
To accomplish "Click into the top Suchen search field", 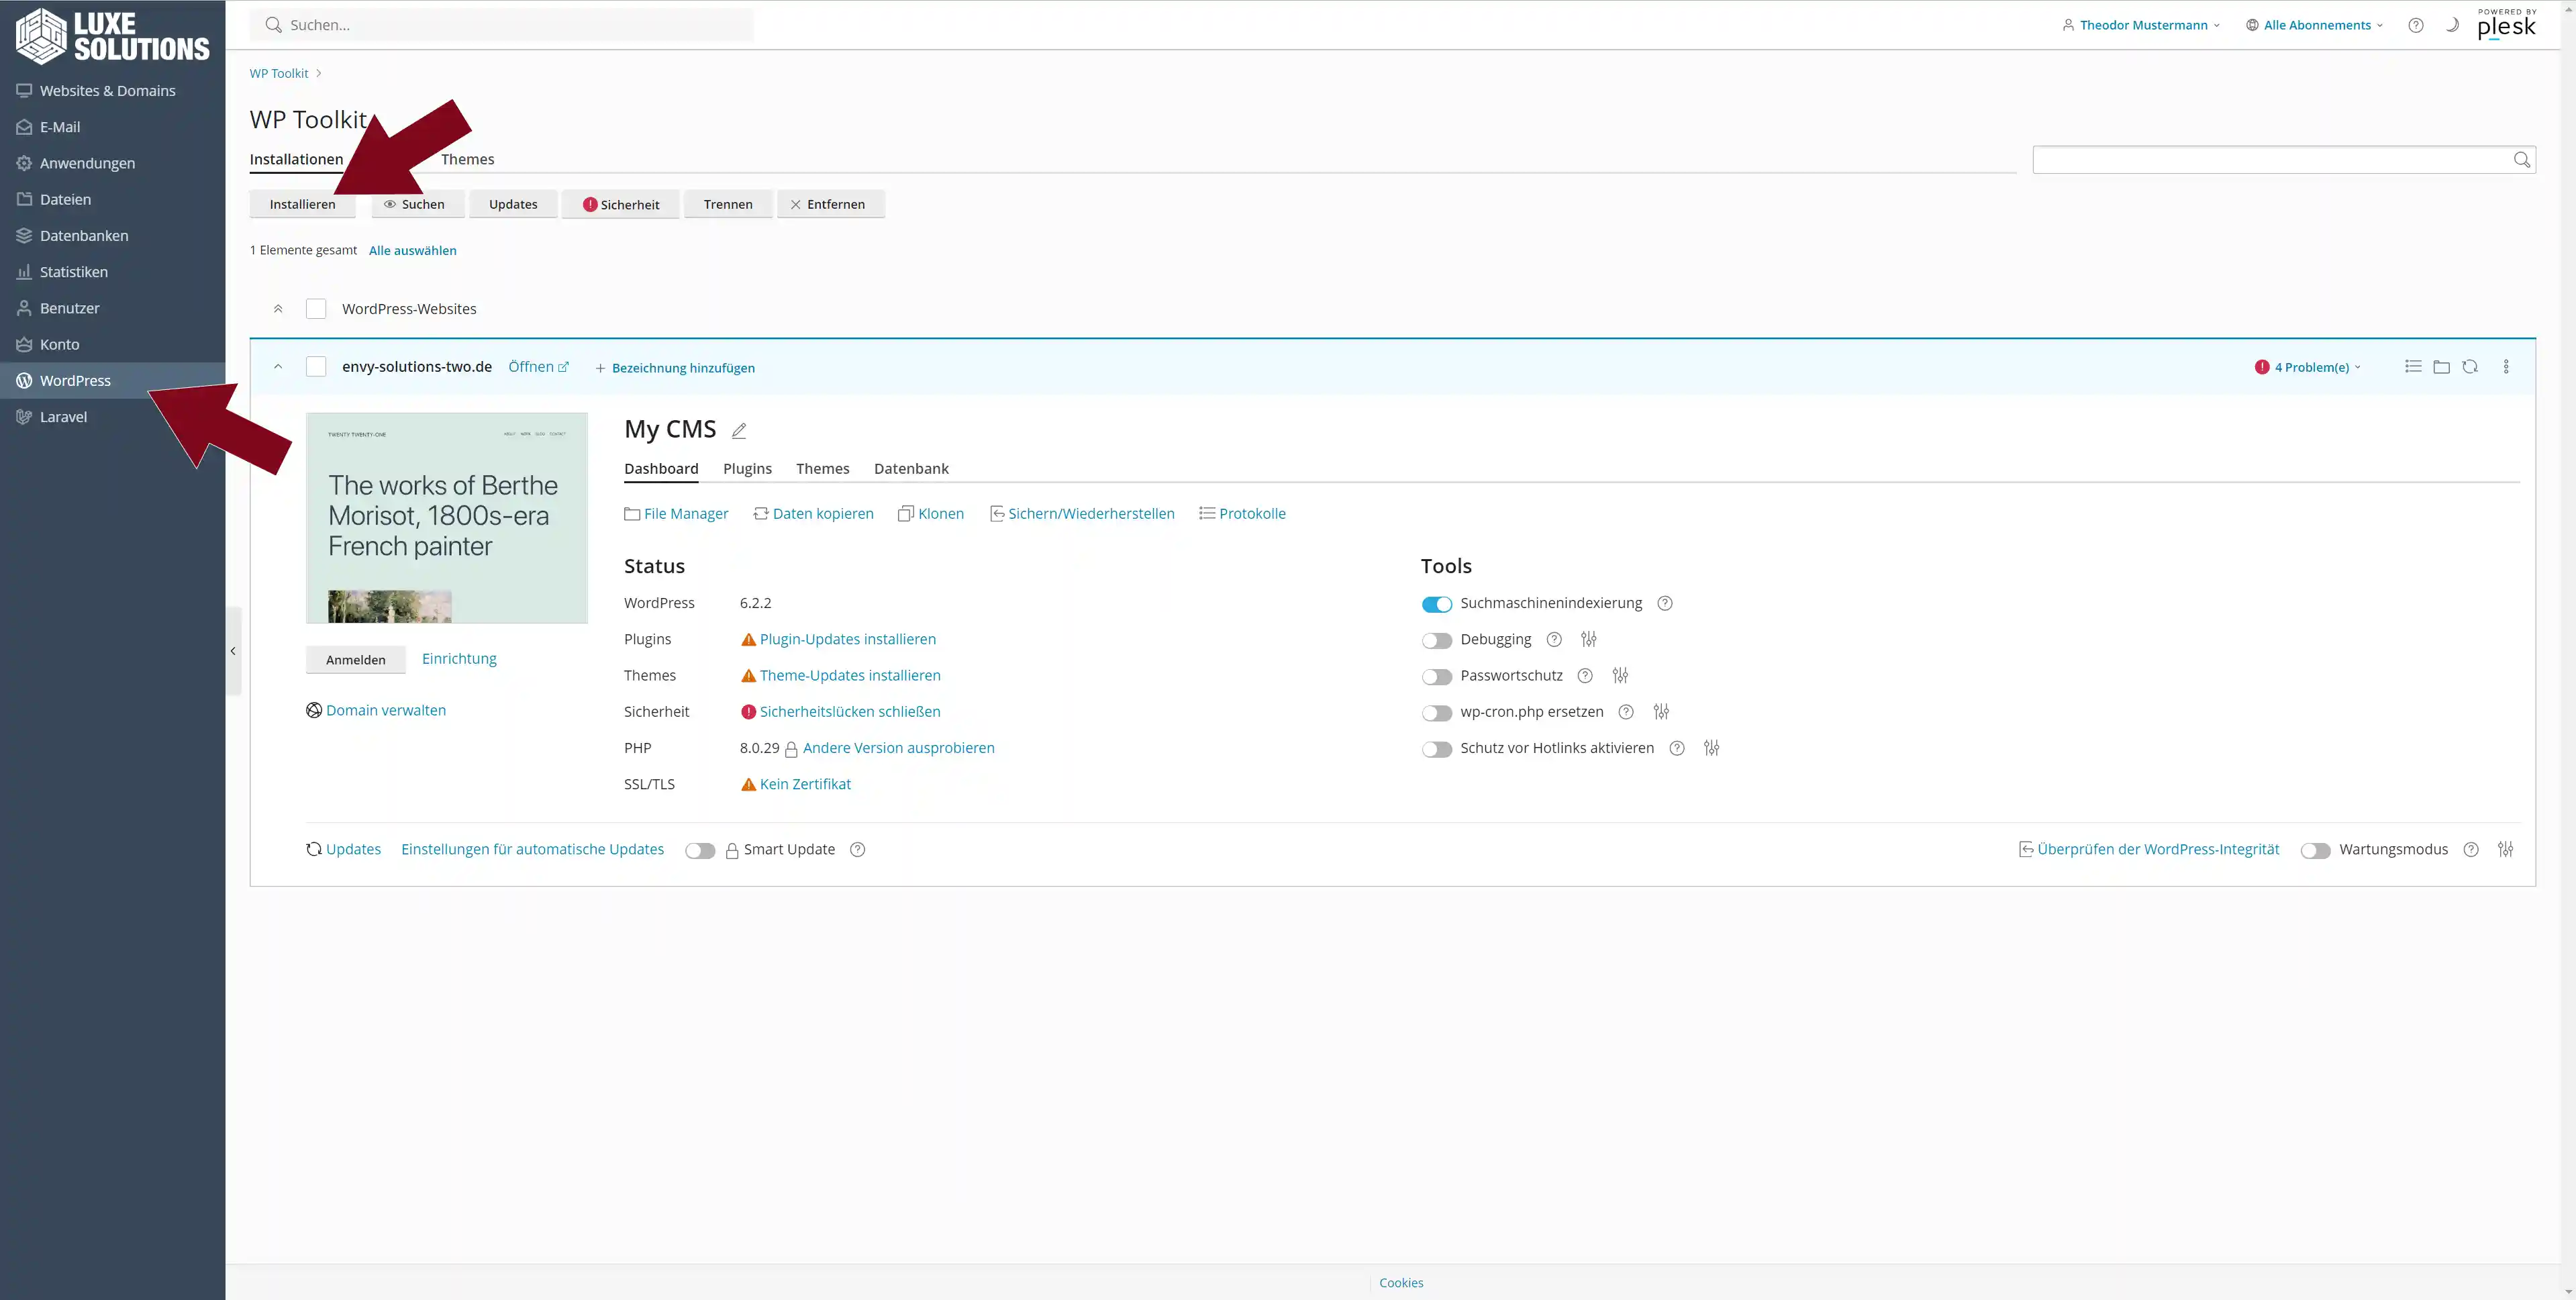I will tap(502, 25).
